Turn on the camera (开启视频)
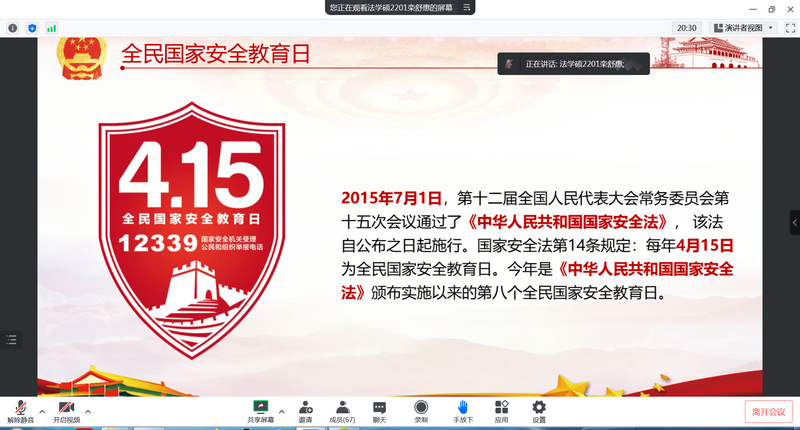800x430 pixels. [67, 410]
